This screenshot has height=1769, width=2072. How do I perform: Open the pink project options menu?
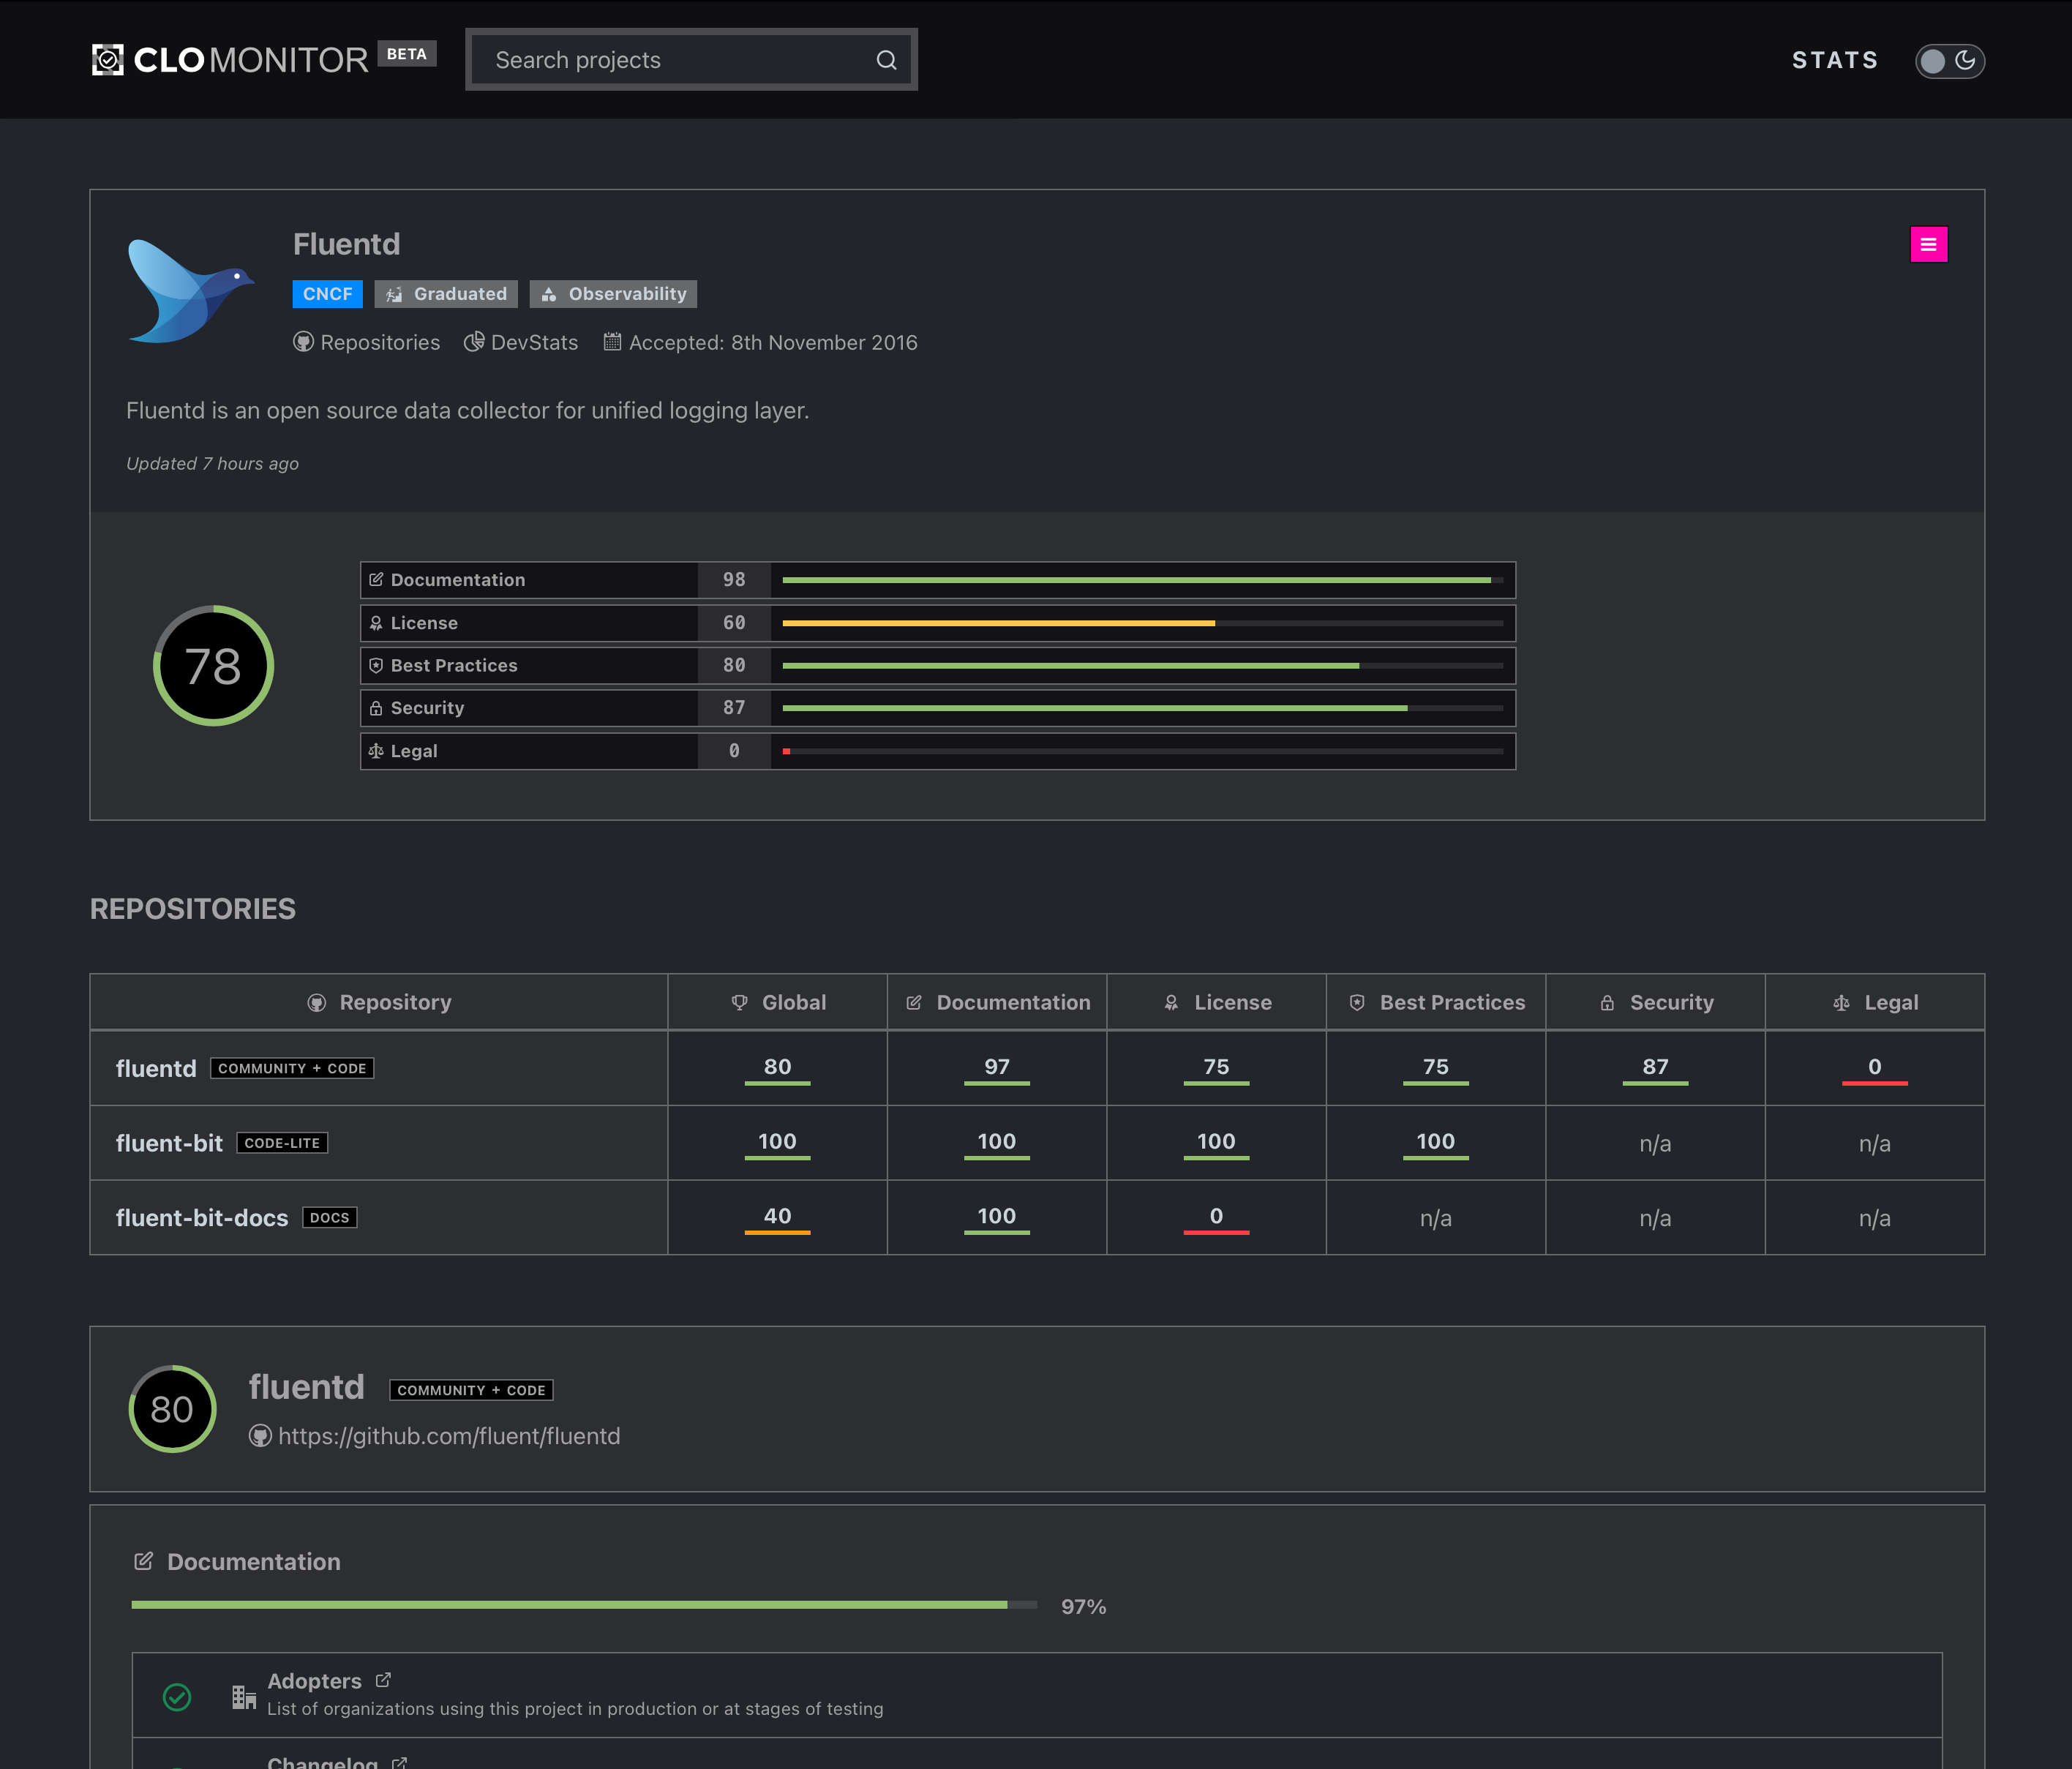(1928, 244)
